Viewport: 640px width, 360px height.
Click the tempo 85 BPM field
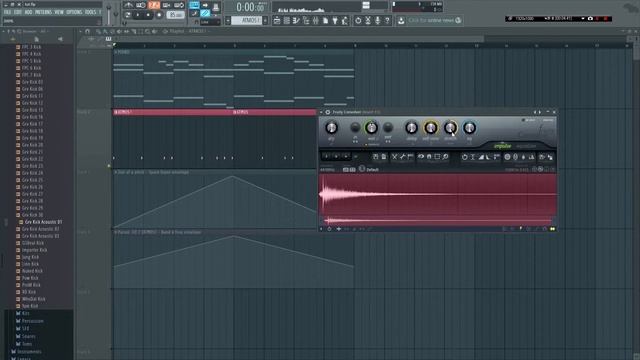click(x=176, y=15)
